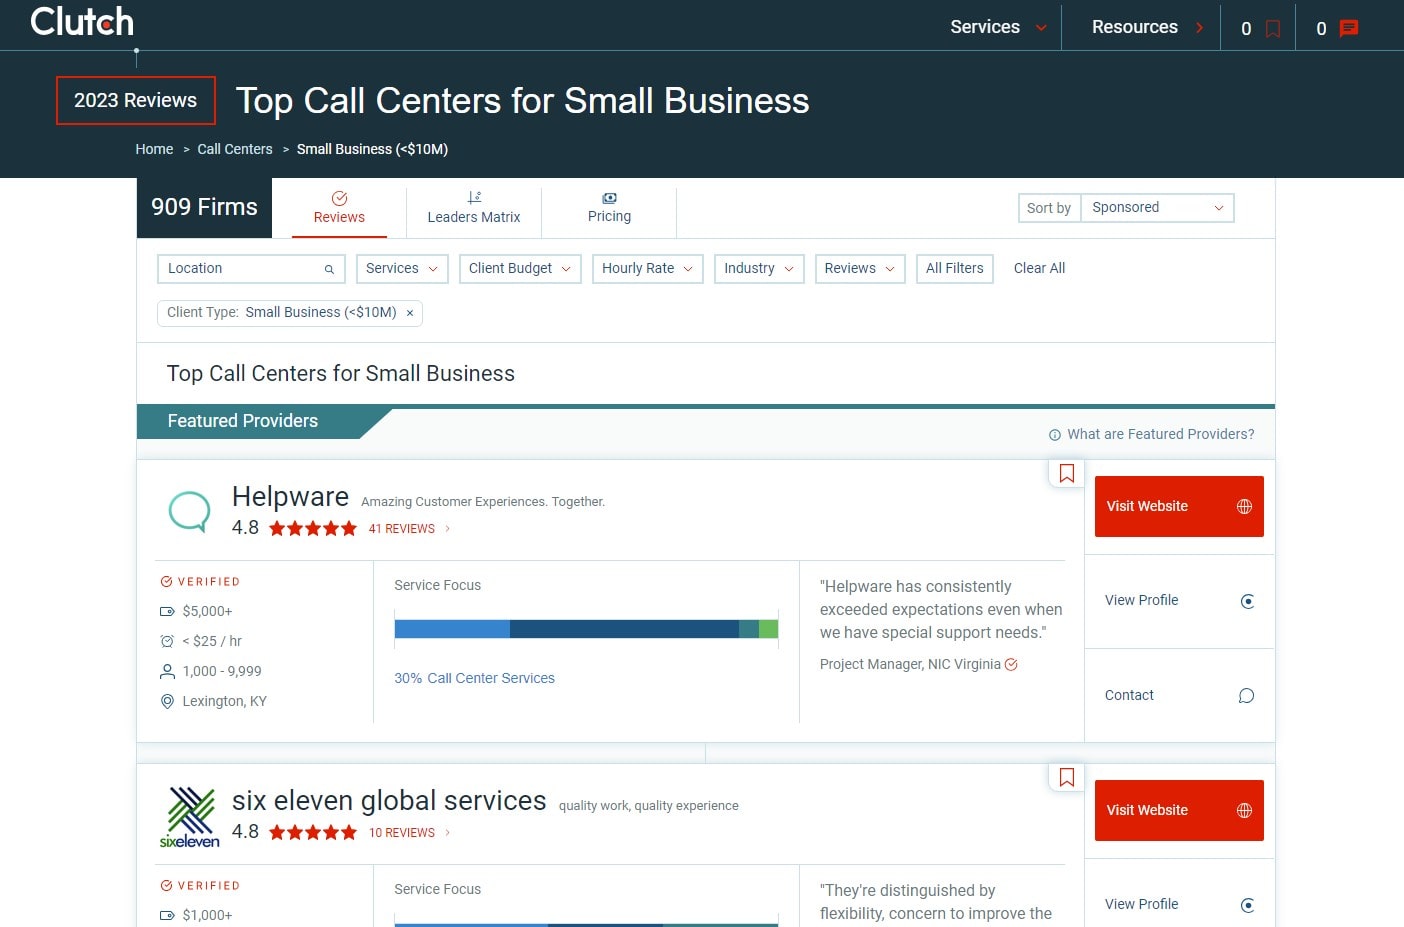Click the Location search input field
The image size is (1404, 927).
click(251, 269)
